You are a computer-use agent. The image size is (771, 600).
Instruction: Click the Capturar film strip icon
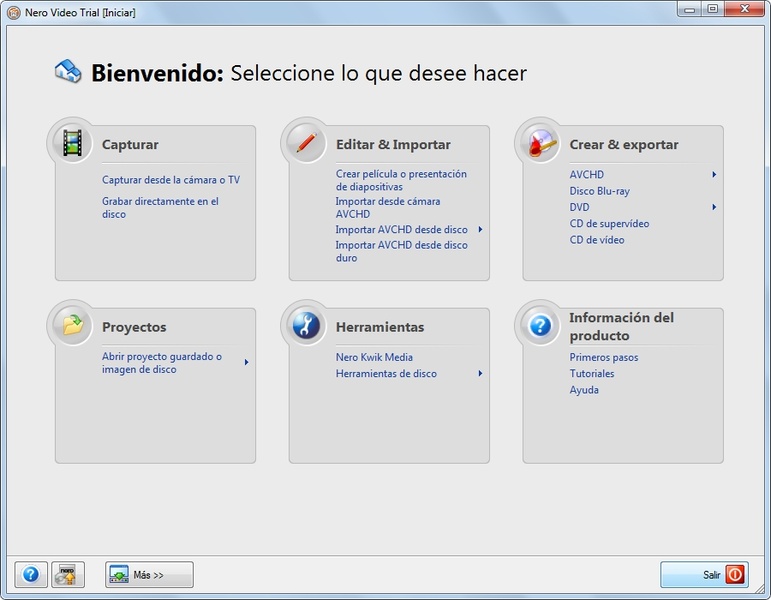pos(72,143)
